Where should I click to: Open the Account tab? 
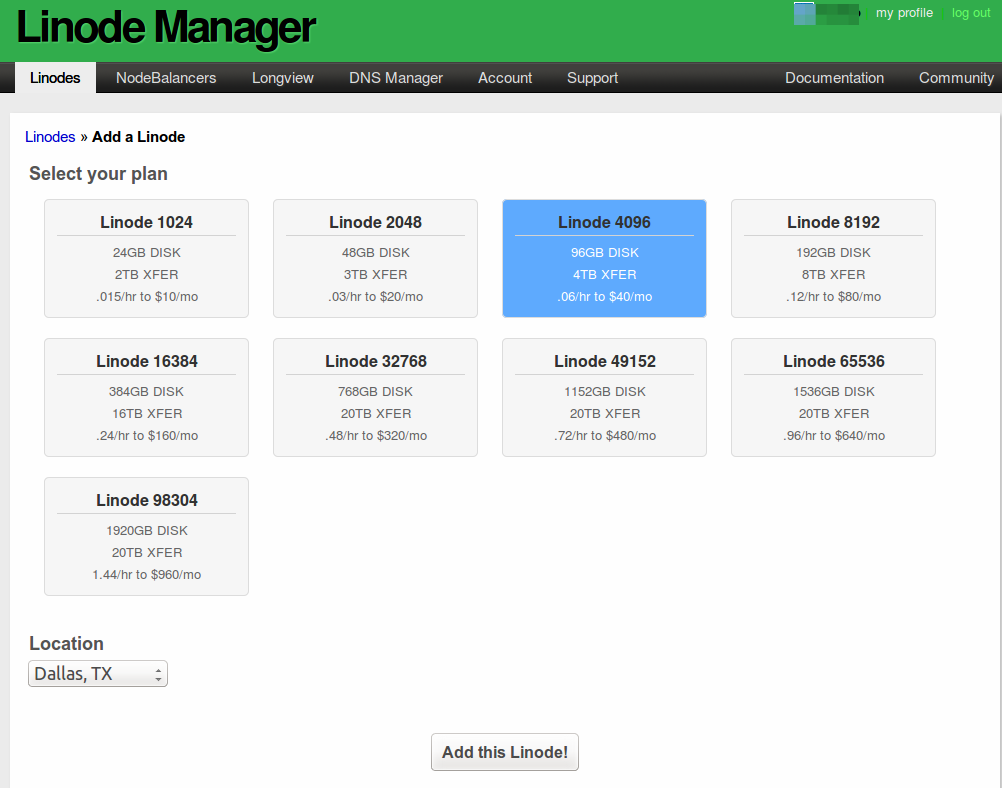(505, 78)
